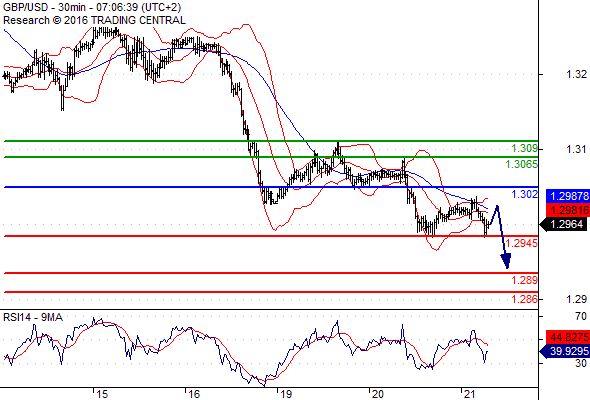Click the 1.29 price axis label
590x400 pixels.
coord(576,299)
